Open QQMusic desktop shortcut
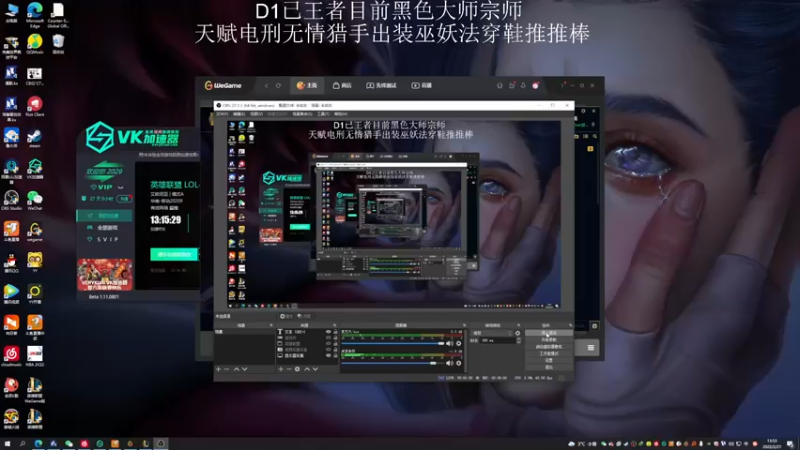The height and width of the screenshot is (450, 800). click(x=35, y=44)
